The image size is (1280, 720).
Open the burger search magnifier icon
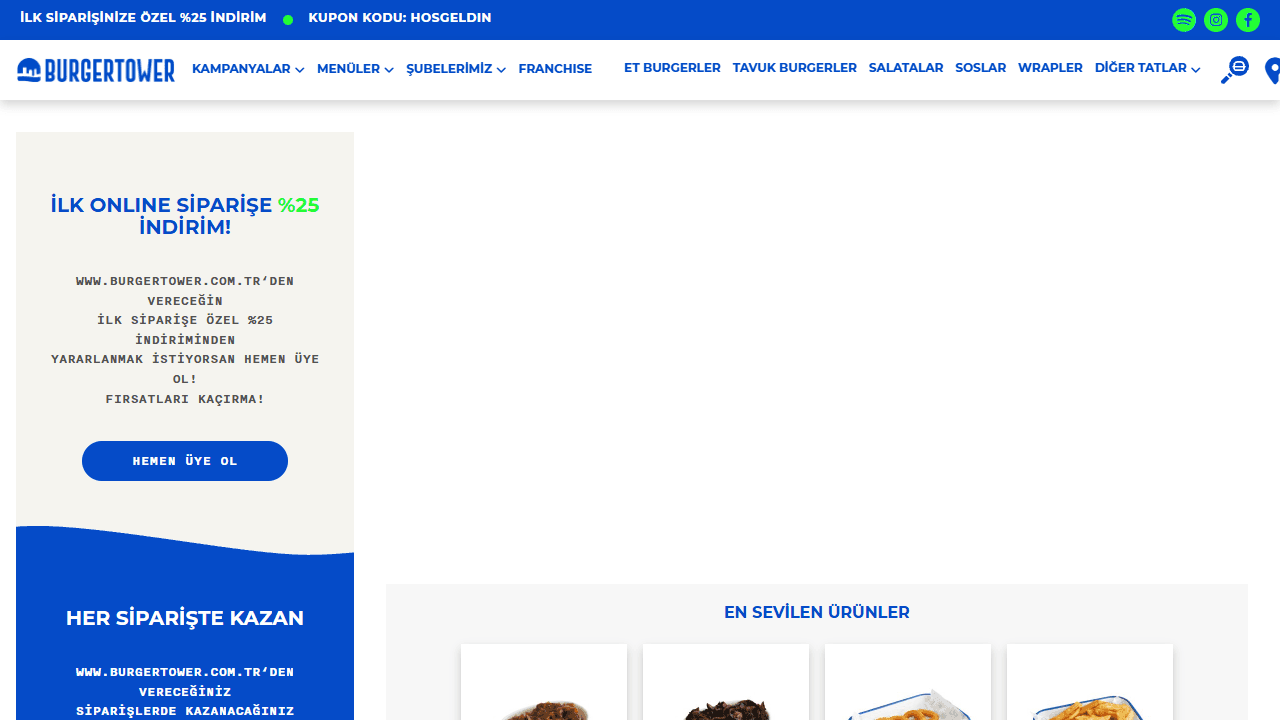[x=1234, y=70]
